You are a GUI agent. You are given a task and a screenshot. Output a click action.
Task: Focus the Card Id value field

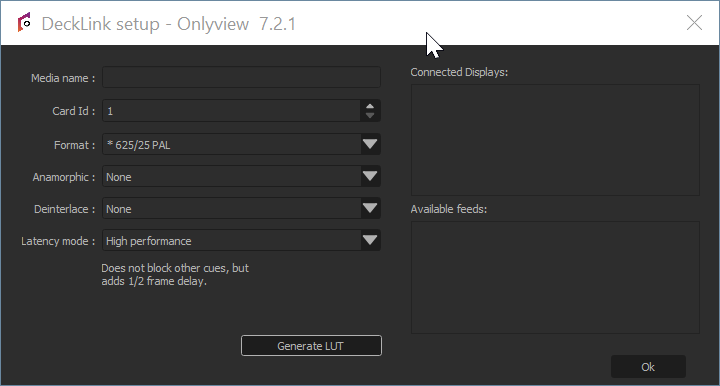231,111
